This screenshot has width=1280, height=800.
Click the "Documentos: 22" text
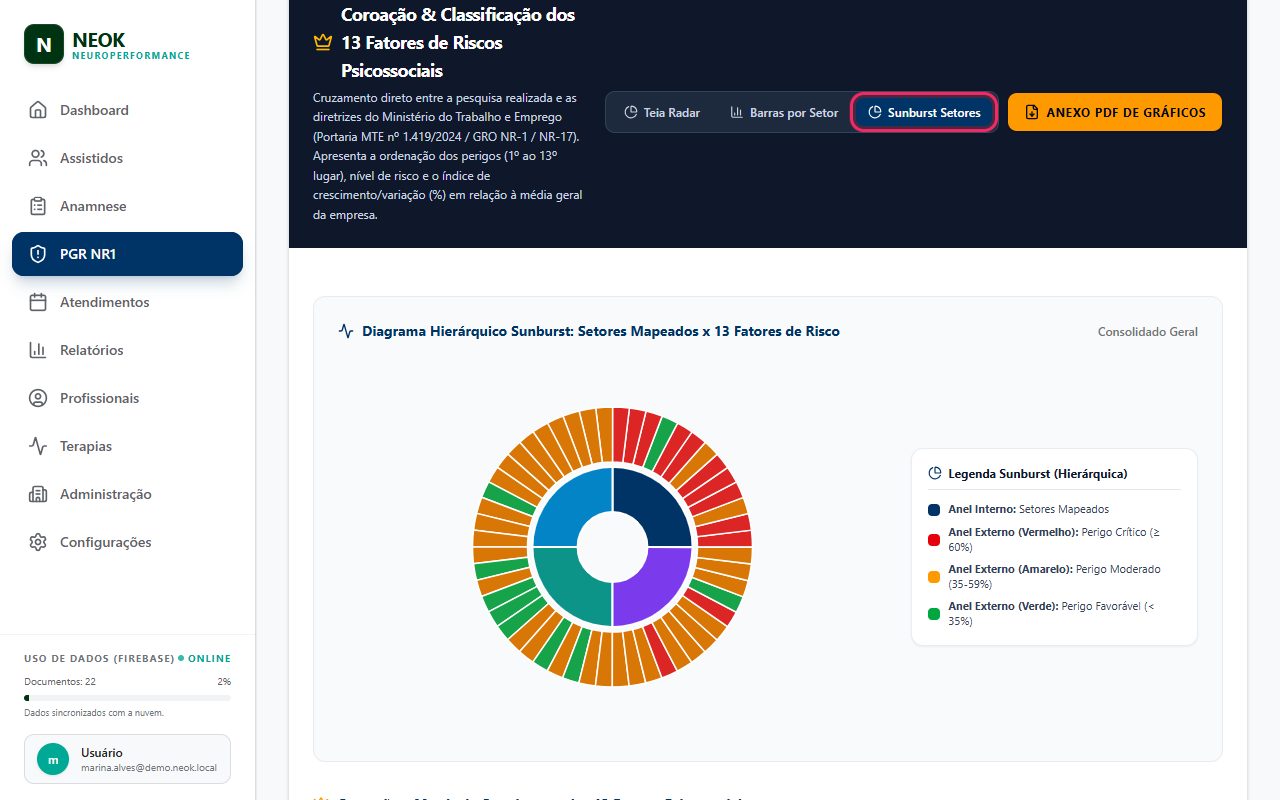[x=60, y=682]
